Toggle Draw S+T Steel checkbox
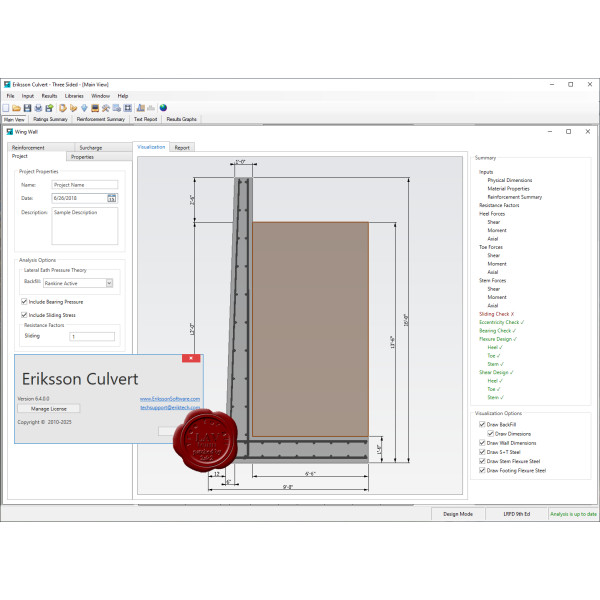This screenshot has height=600, width=600. tap(482, 452)
